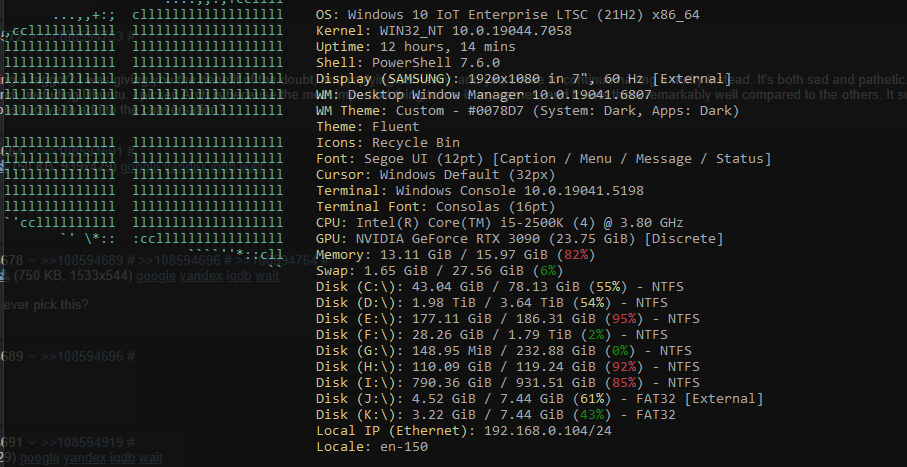Click the 'Disk (K:\): 3.22 GiB' line
The image size is (907, 467).
pos(496,415)
